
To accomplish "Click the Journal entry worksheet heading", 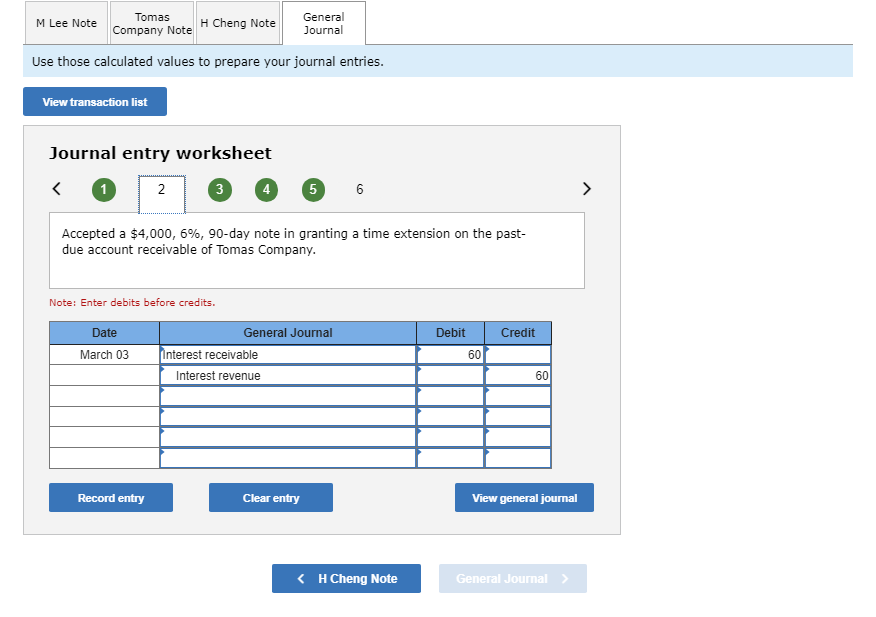I will click(x=160, y=153).
